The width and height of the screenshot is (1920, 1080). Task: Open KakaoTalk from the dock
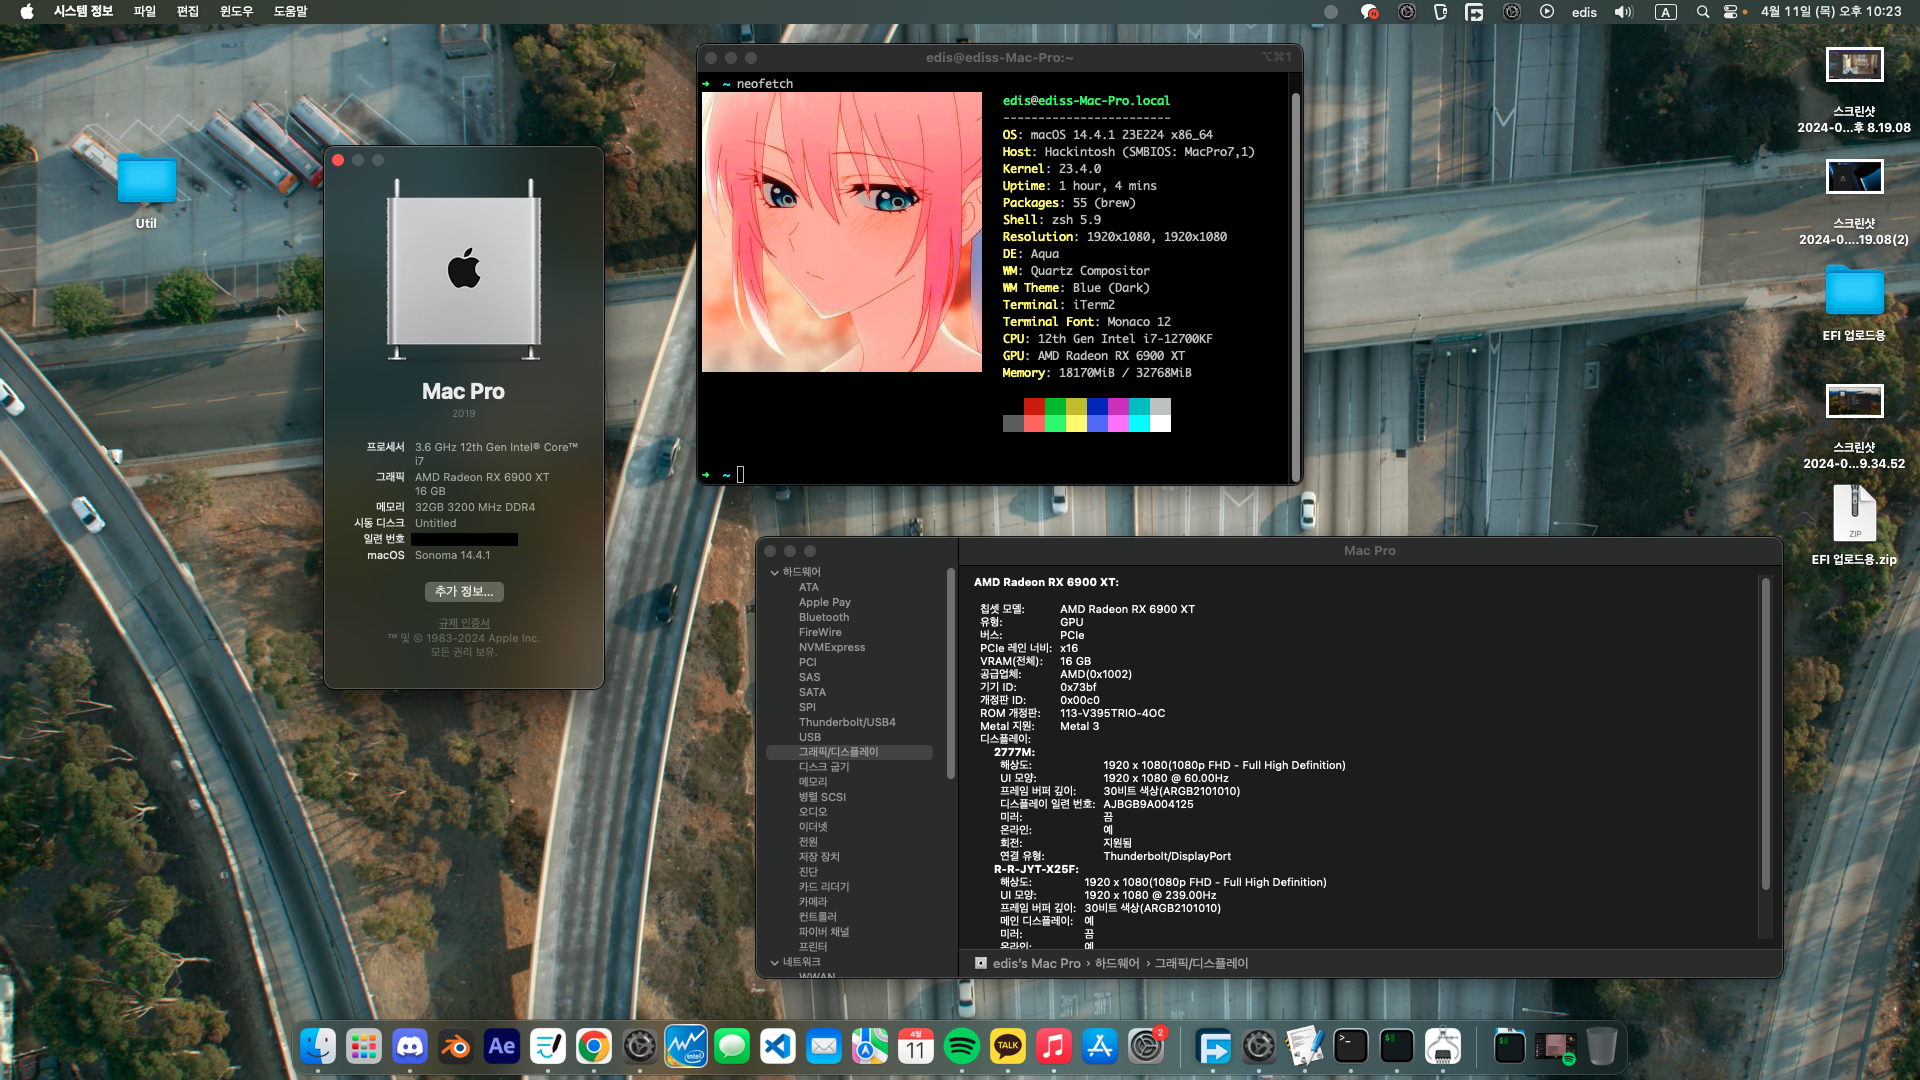(1008, 1047)
